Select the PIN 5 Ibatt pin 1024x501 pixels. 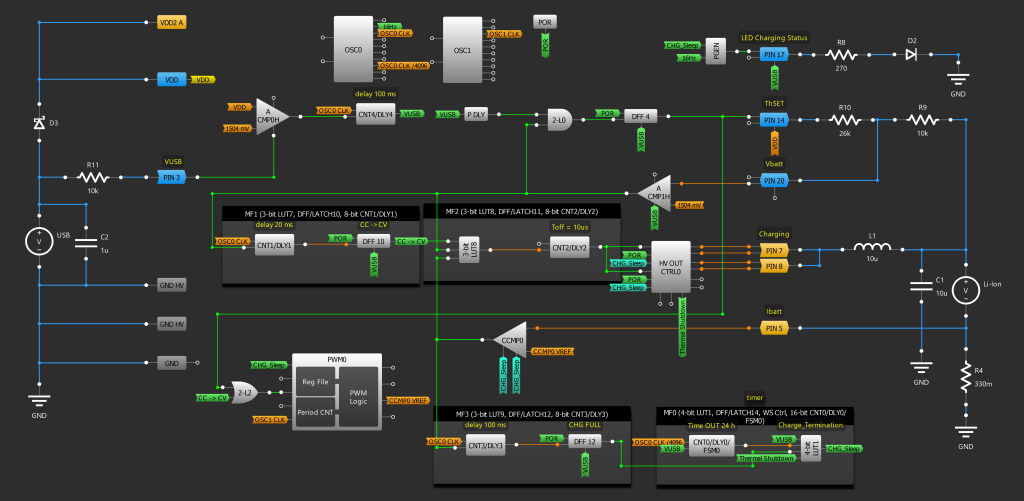click(774, 328)
